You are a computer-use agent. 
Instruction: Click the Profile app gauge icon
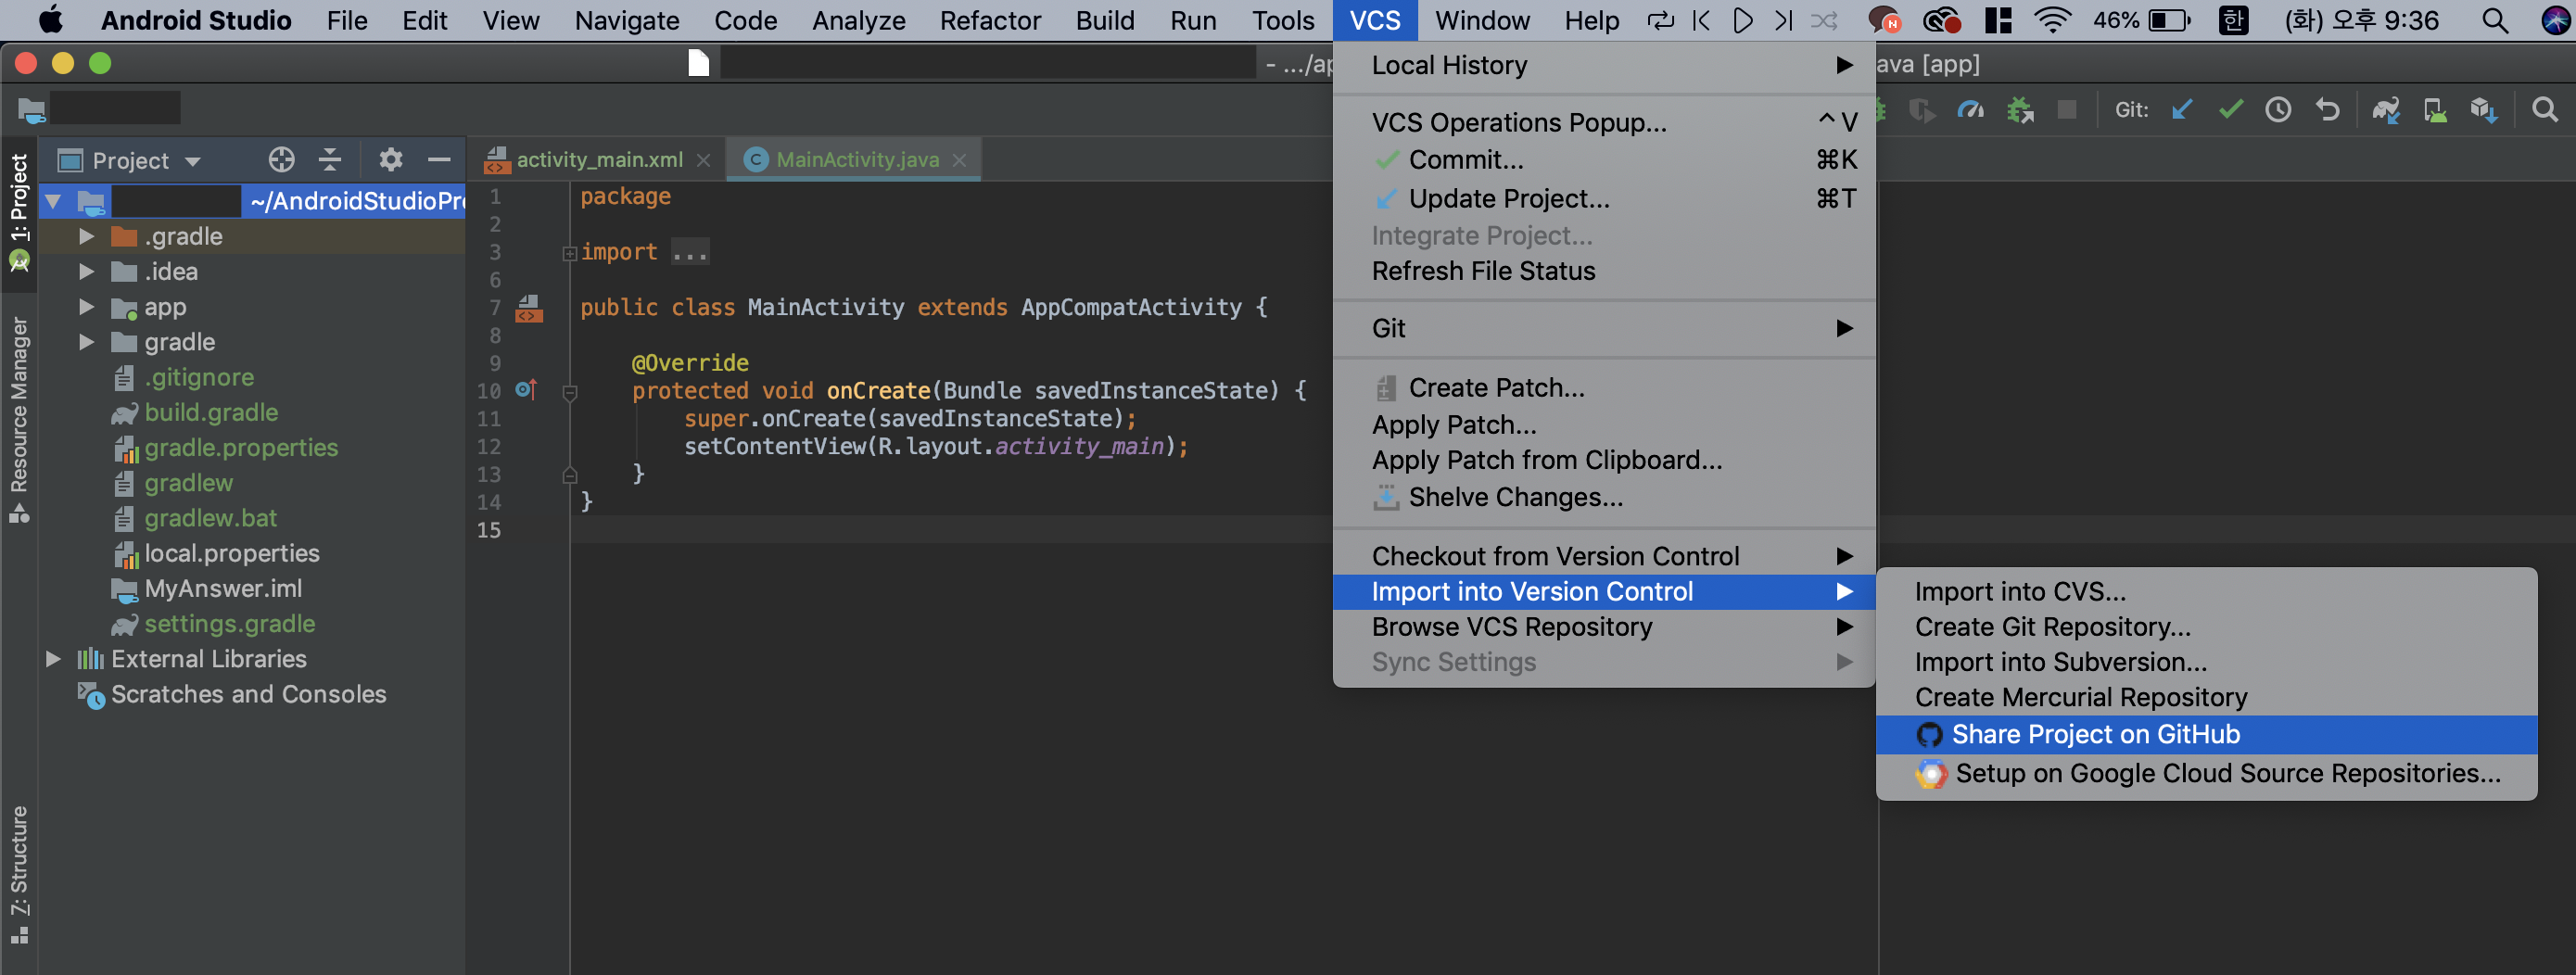click(x=1971, y=109)
